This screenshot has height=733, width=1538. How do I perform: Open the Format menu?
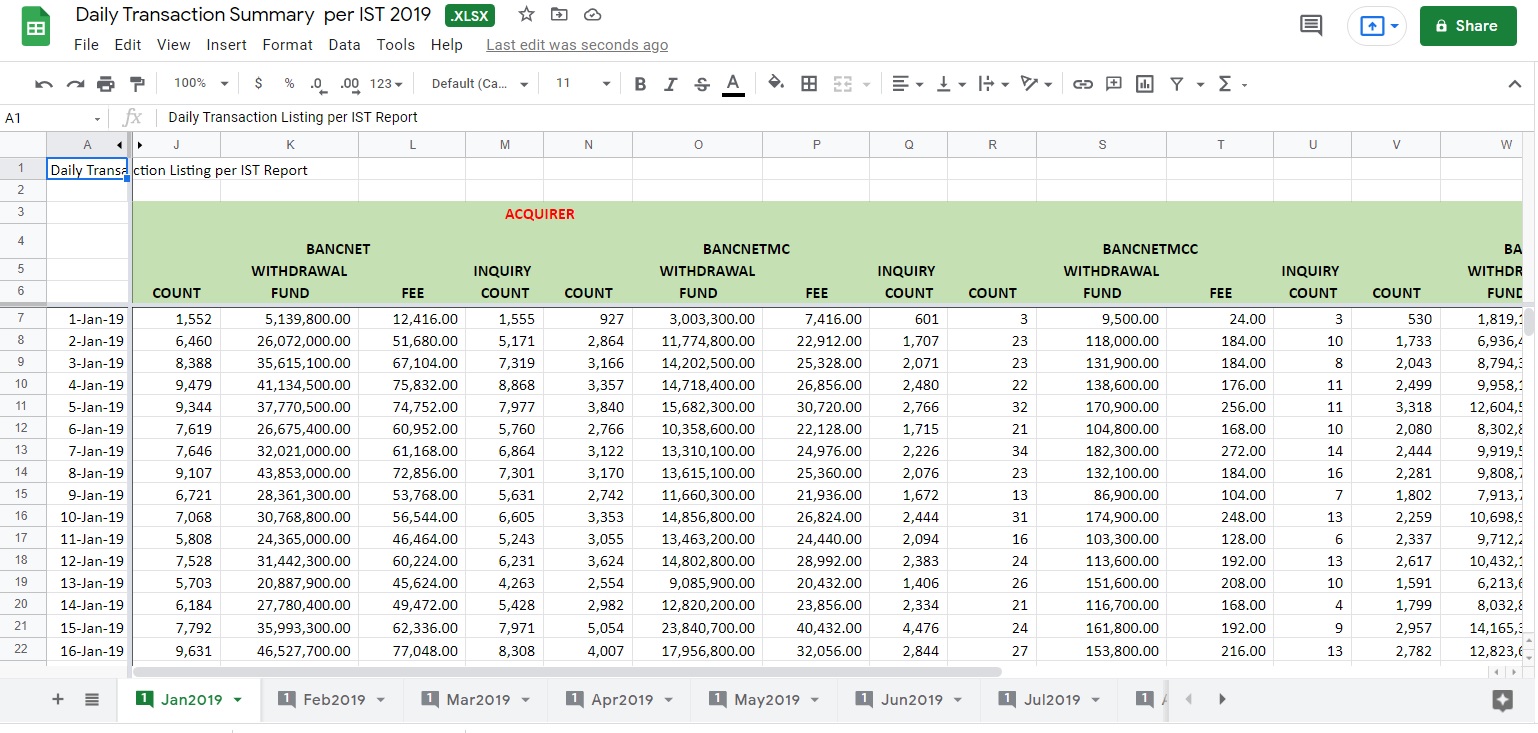point(288,45)
